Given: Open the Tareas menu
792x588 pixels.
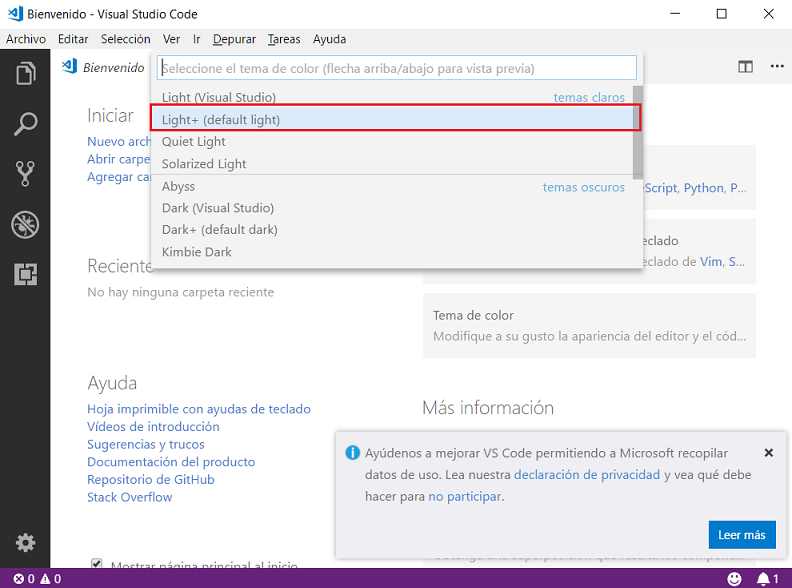Looking at the screenshot, I should 284,39.
